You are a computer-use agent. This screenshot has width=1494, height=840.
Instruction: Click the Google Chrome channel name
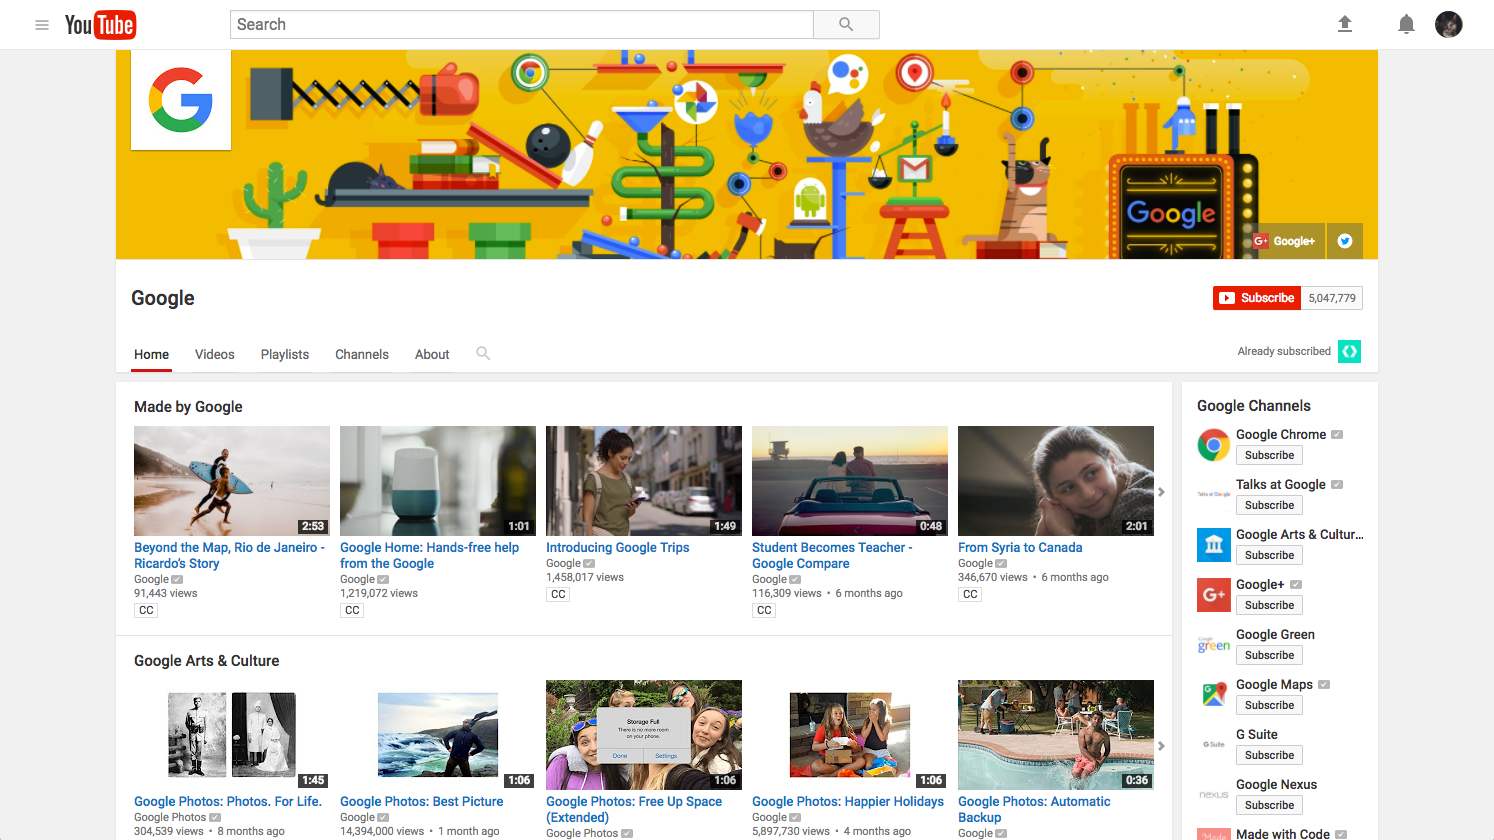tap(1281, 434)
